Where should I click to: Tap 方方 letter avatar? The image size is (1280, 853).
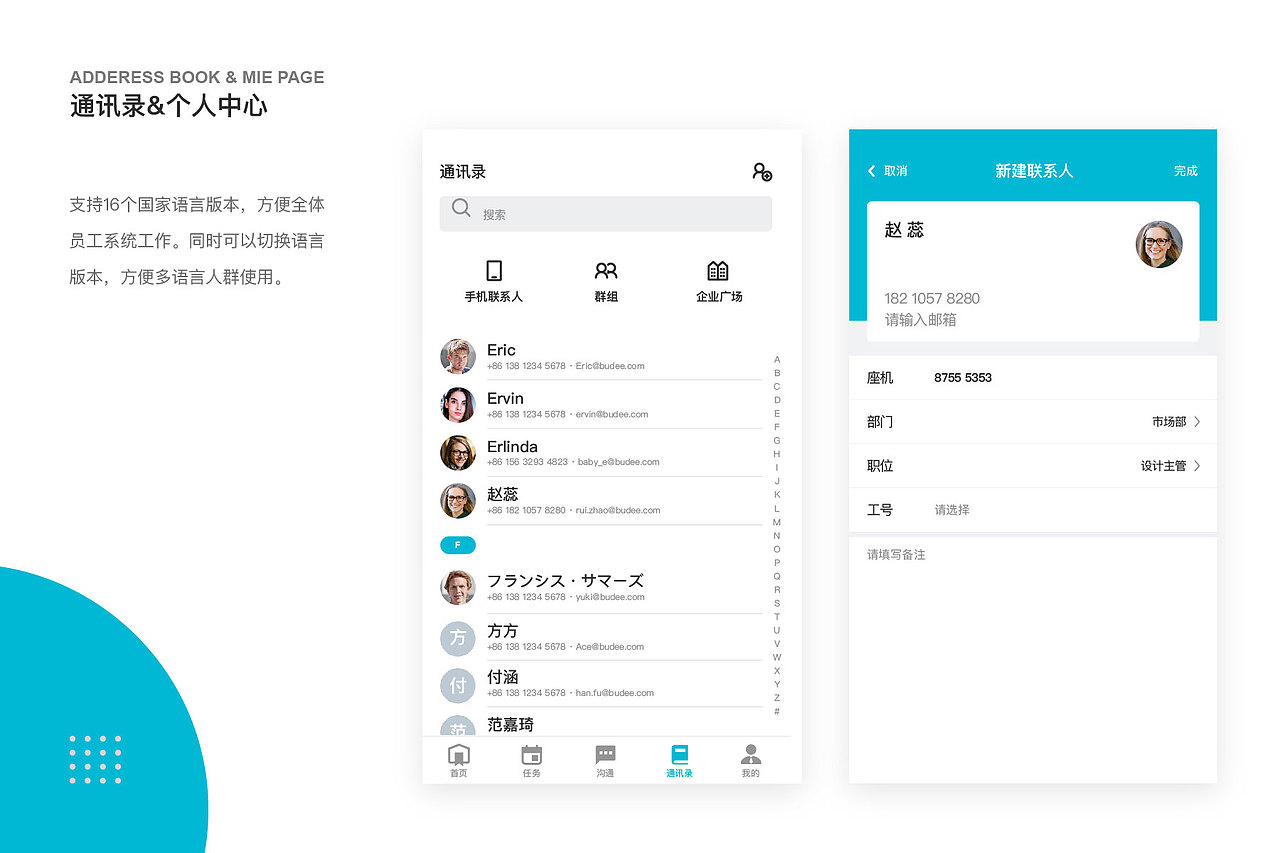[458, 638]
